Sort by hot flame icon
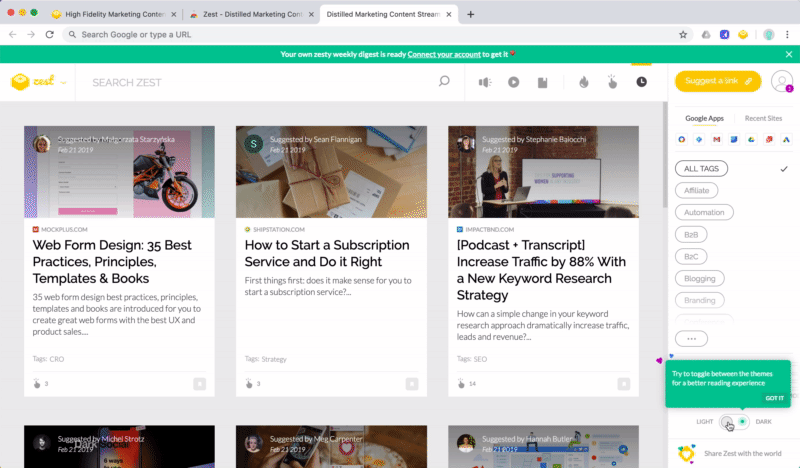Image resolution: width=800 pixels, height=468 pixels. click(584, 82)
